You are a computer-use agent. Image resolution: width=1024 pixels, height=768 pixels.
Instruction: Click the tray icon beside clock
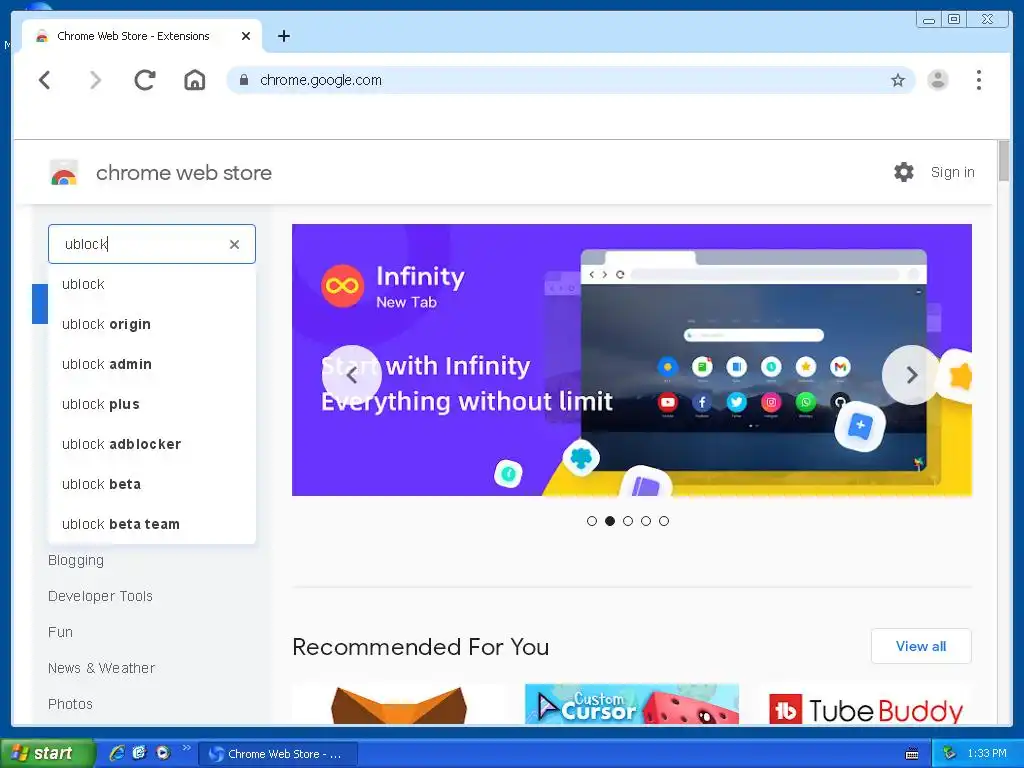click(950, 753)
